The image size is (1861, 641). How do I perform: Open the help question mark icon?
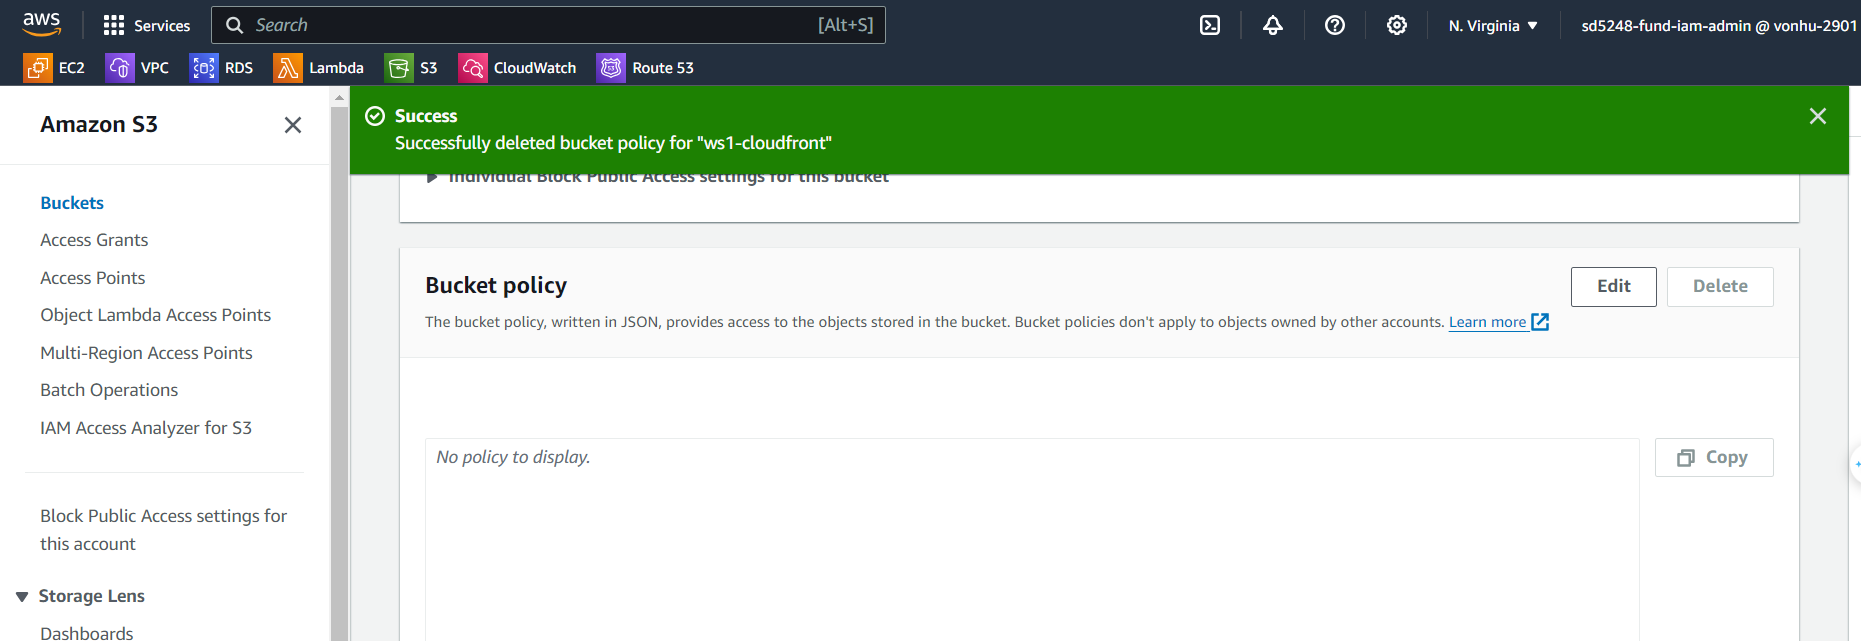tap(1334, 26)
